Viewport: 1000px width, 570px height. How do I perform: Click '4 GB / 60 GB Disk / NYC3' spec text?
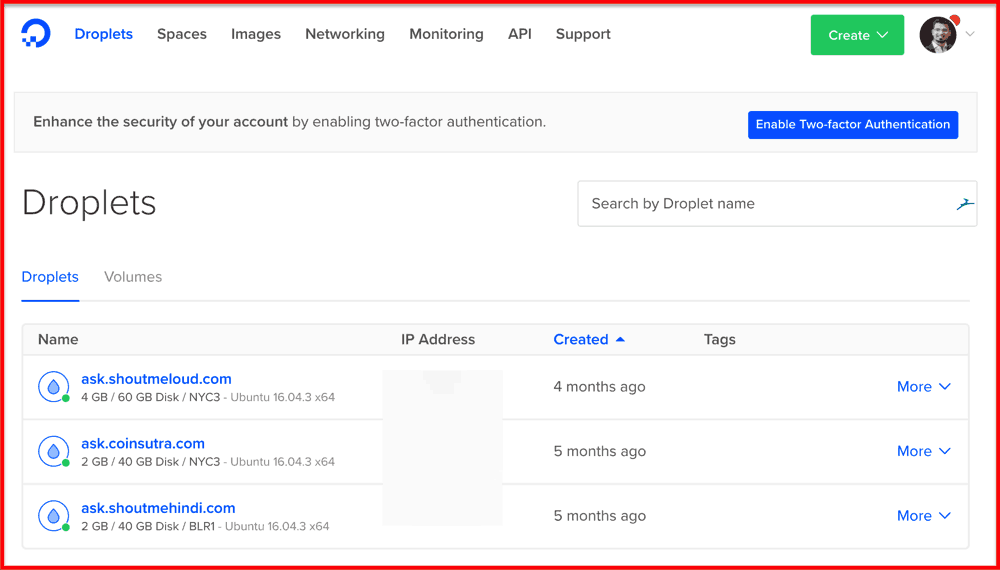pyautogui.click(x=151, y=397)
